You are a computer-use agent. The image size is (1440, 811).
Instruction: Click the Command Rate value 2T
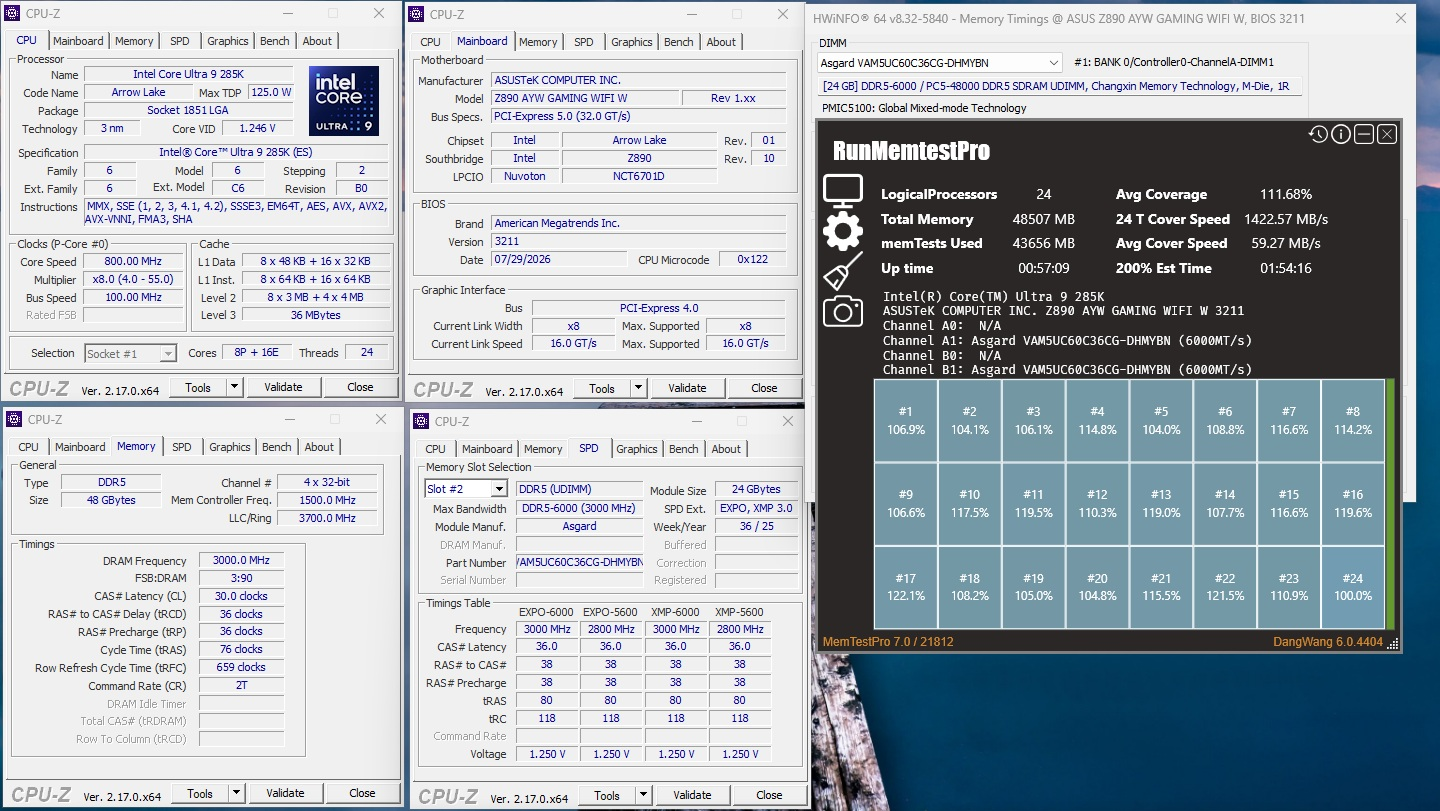point(241,685)
